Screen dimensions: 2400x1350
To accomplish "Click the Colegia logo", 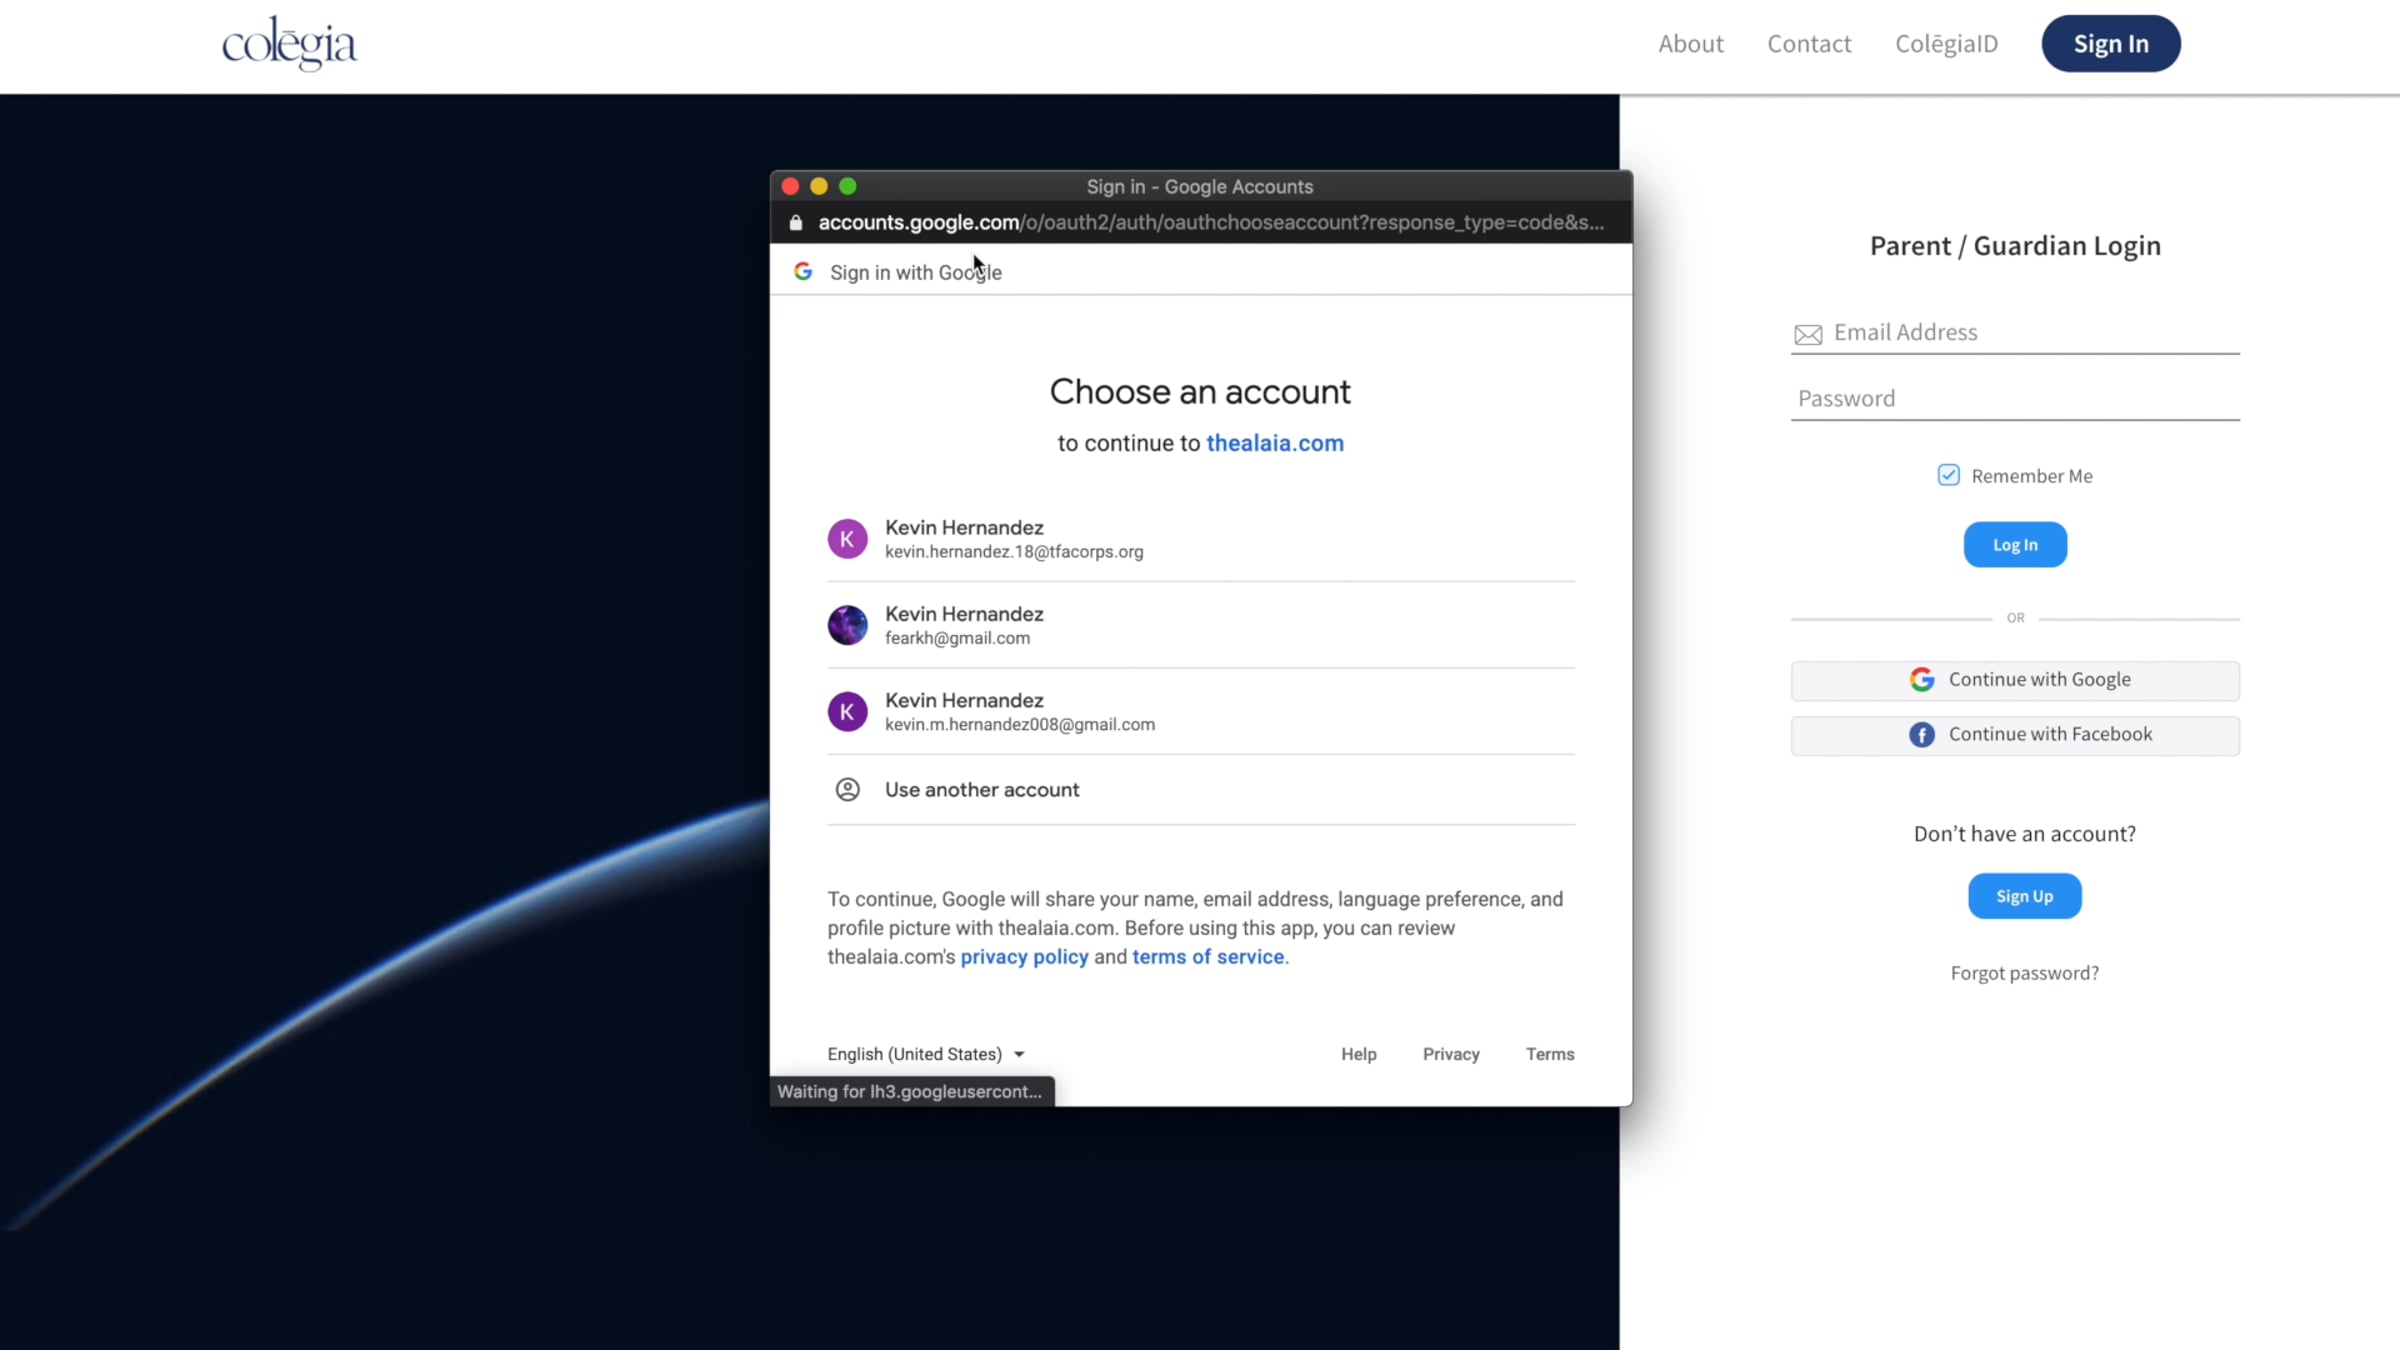I will [x=289, y=43].
